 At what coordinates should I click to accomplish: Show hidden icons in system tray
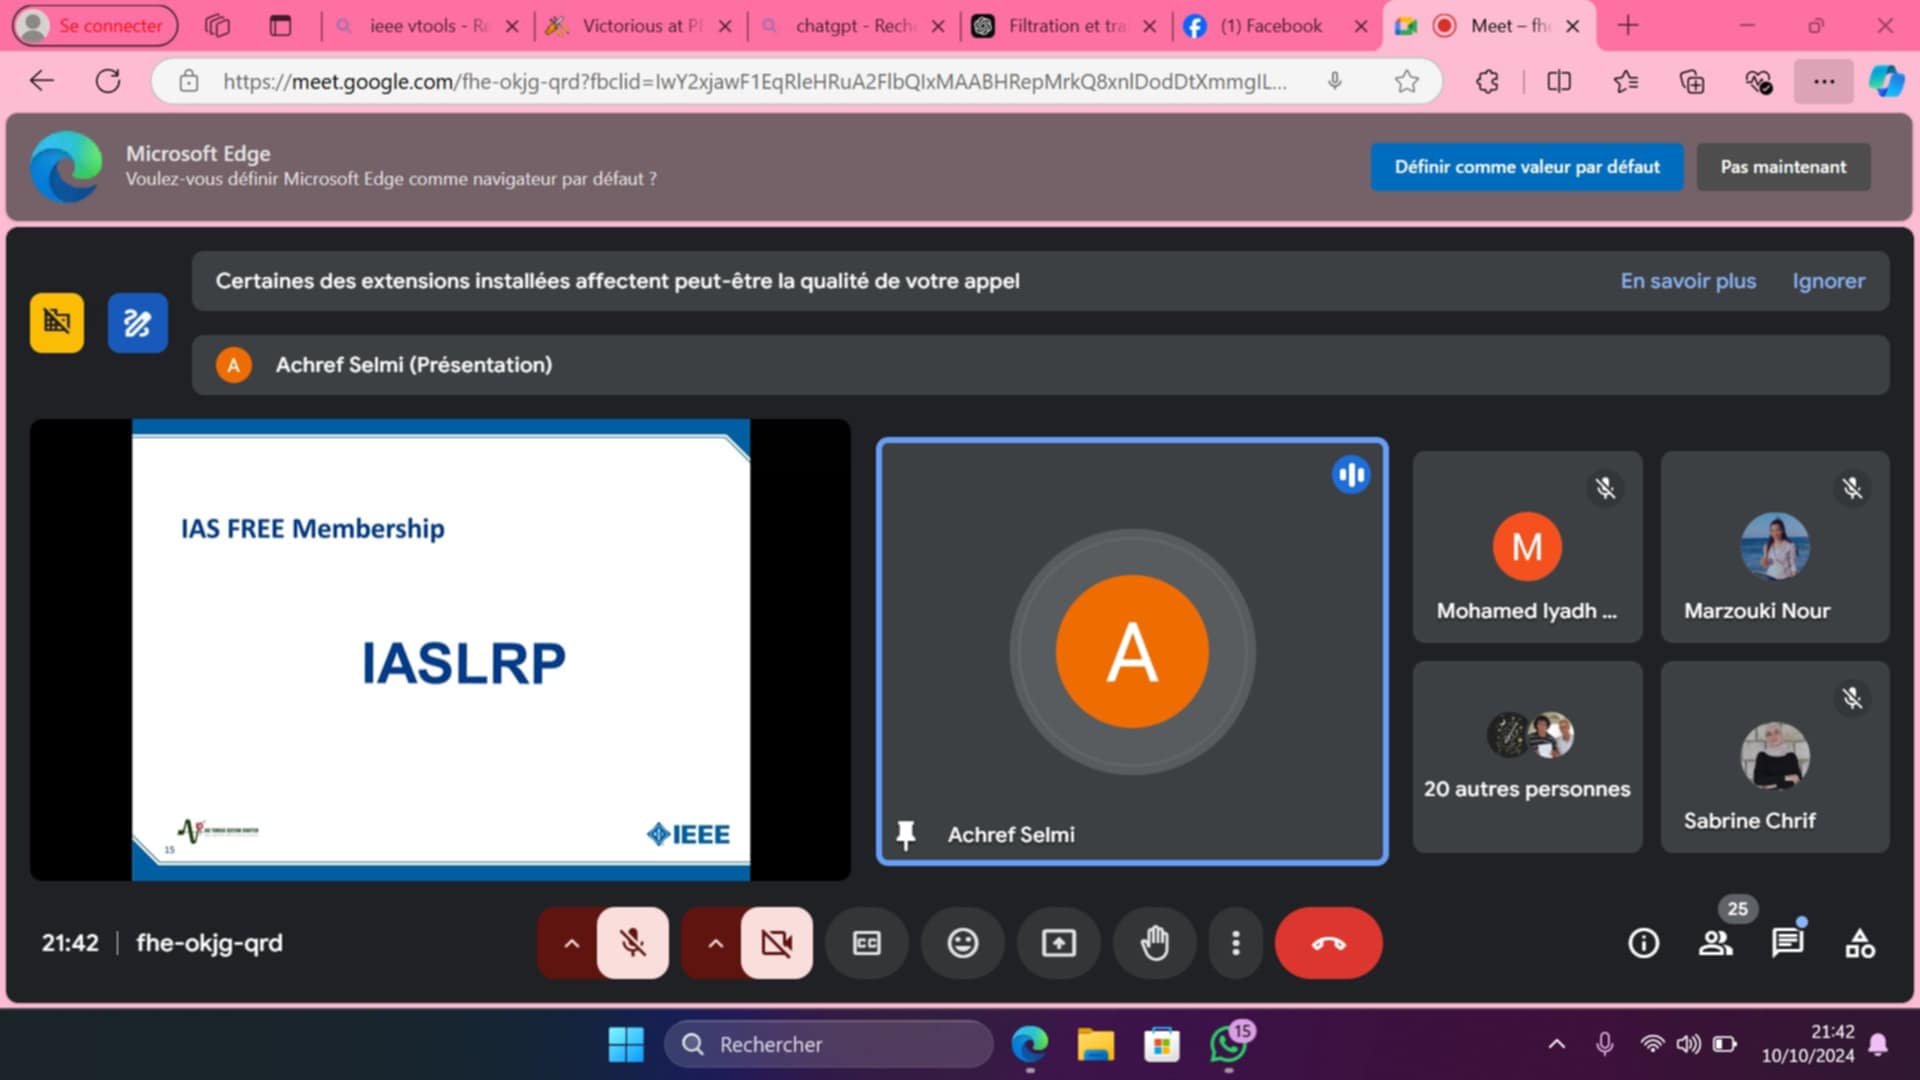pyautogui.click(x=1556, y=1045)
